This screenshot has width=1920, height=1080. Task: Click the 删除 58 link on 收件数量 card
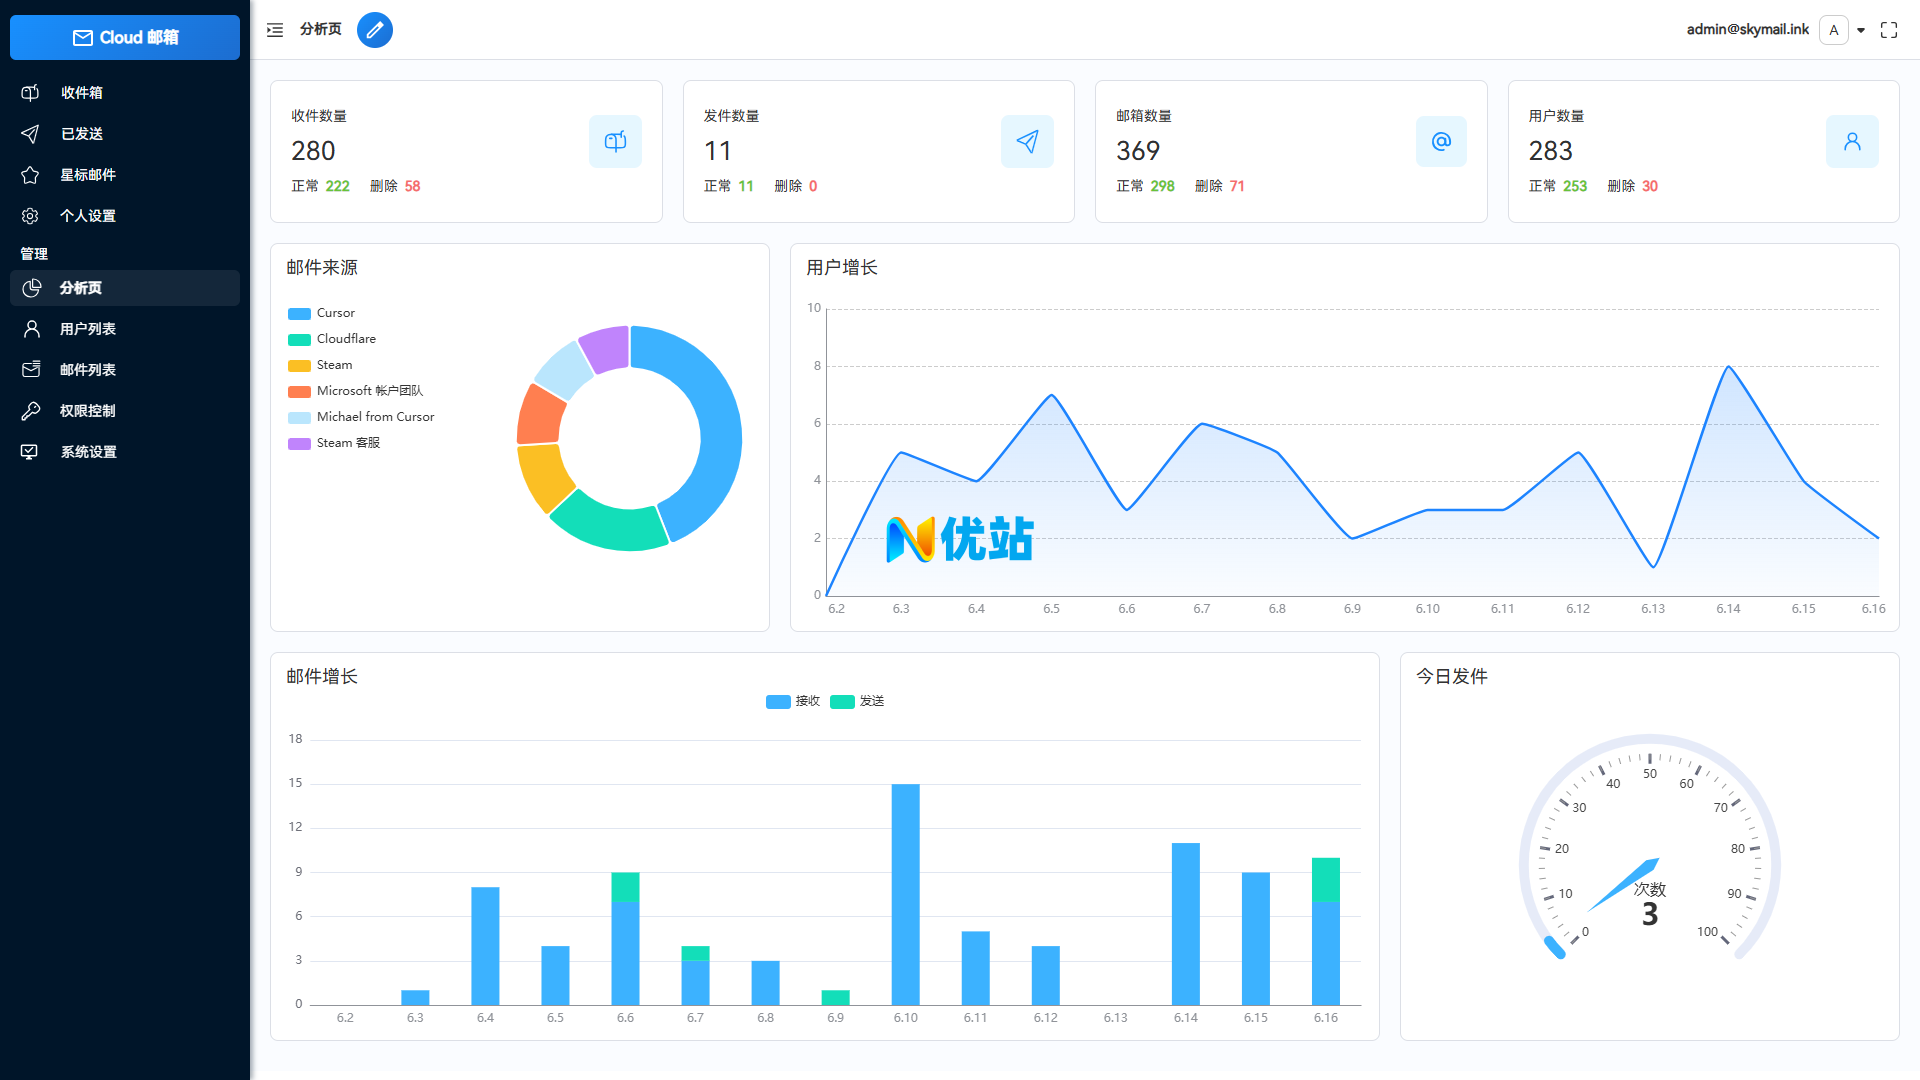click(x=396, y=186)
